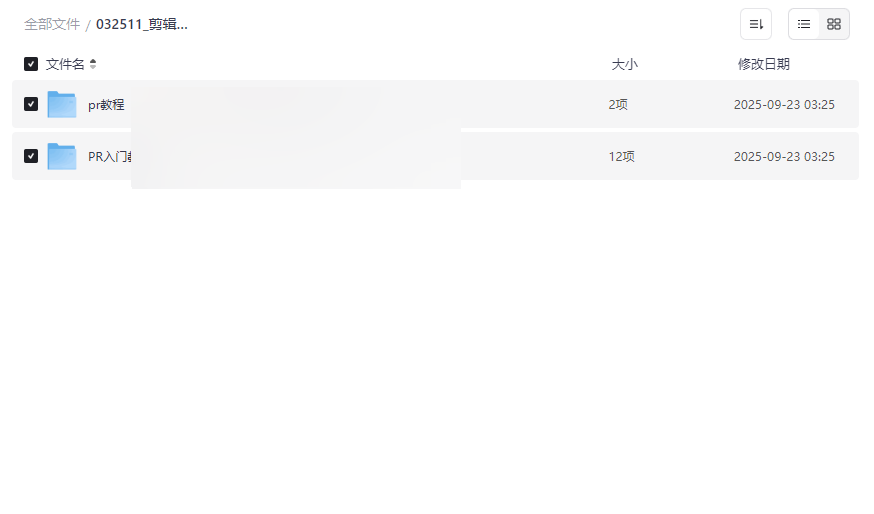Go back to 全部文件 in breadcrumb

coord(52,24)
